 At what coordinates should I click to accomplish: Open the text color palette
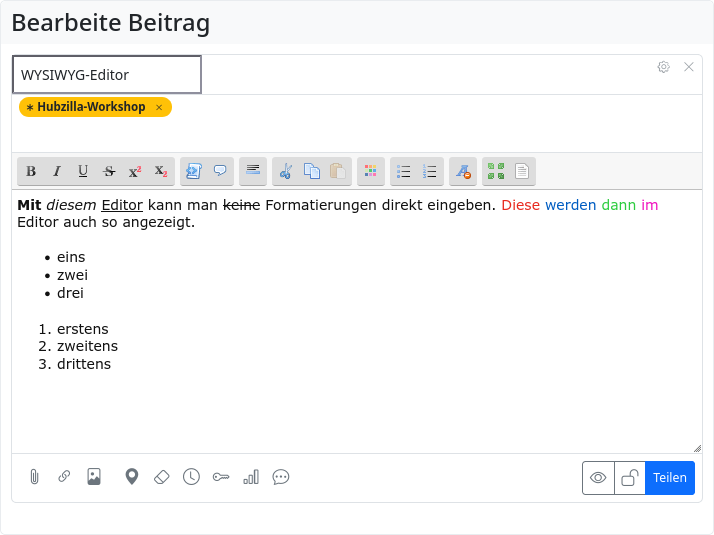(x=371, y=171)
